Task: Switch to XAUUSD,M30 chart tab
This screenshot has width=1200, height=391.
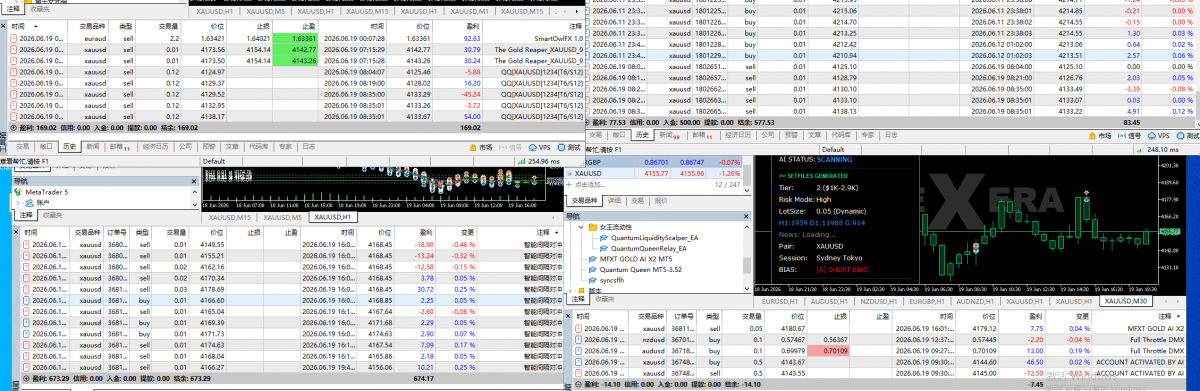Action: pyautogui.click(x=1125, y=300)
